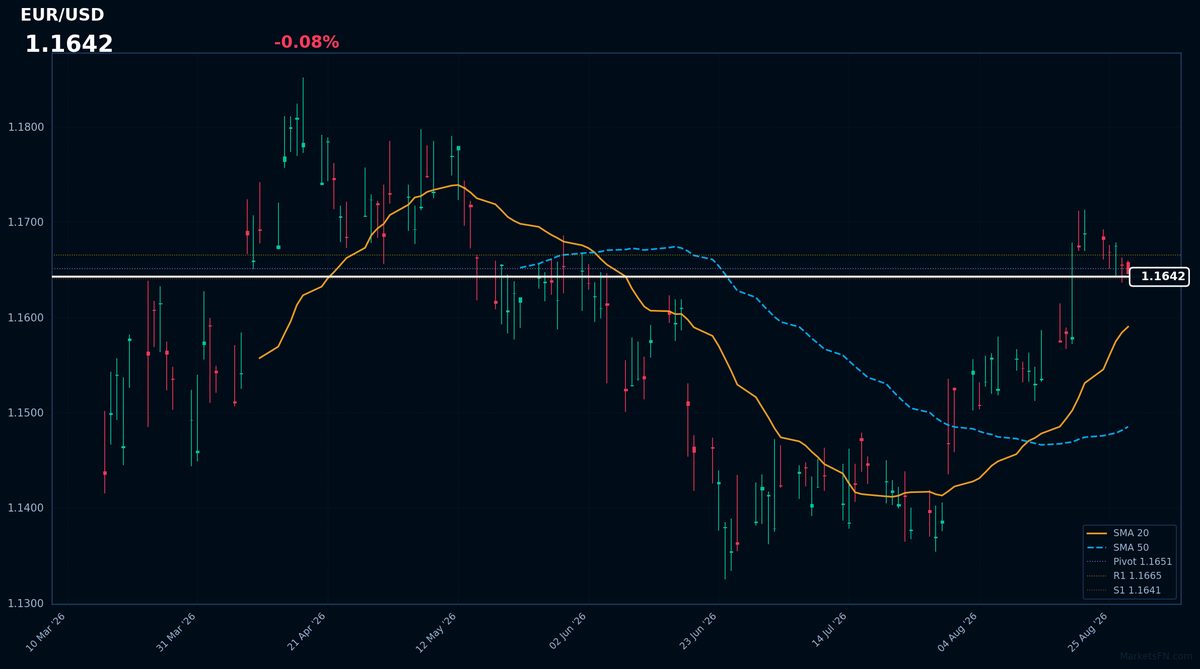The height and width of the screenshot is (669, 1200).
Task: Click the -0.08% change value
Action: 306,42
